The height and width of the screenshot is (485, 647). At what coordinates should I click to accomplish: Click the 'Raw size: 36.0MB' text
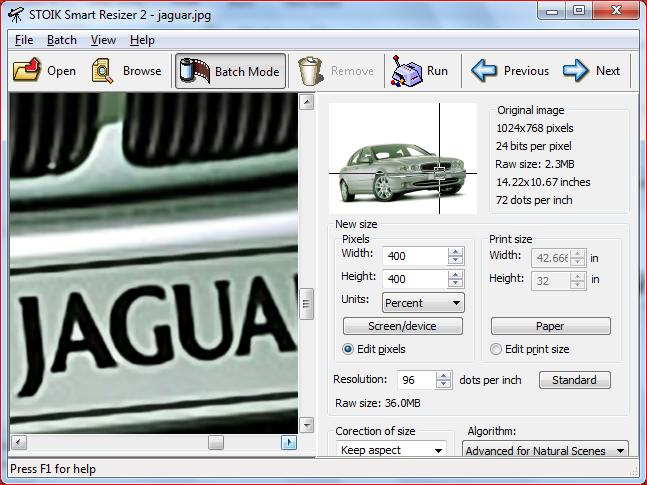point(378,403)
